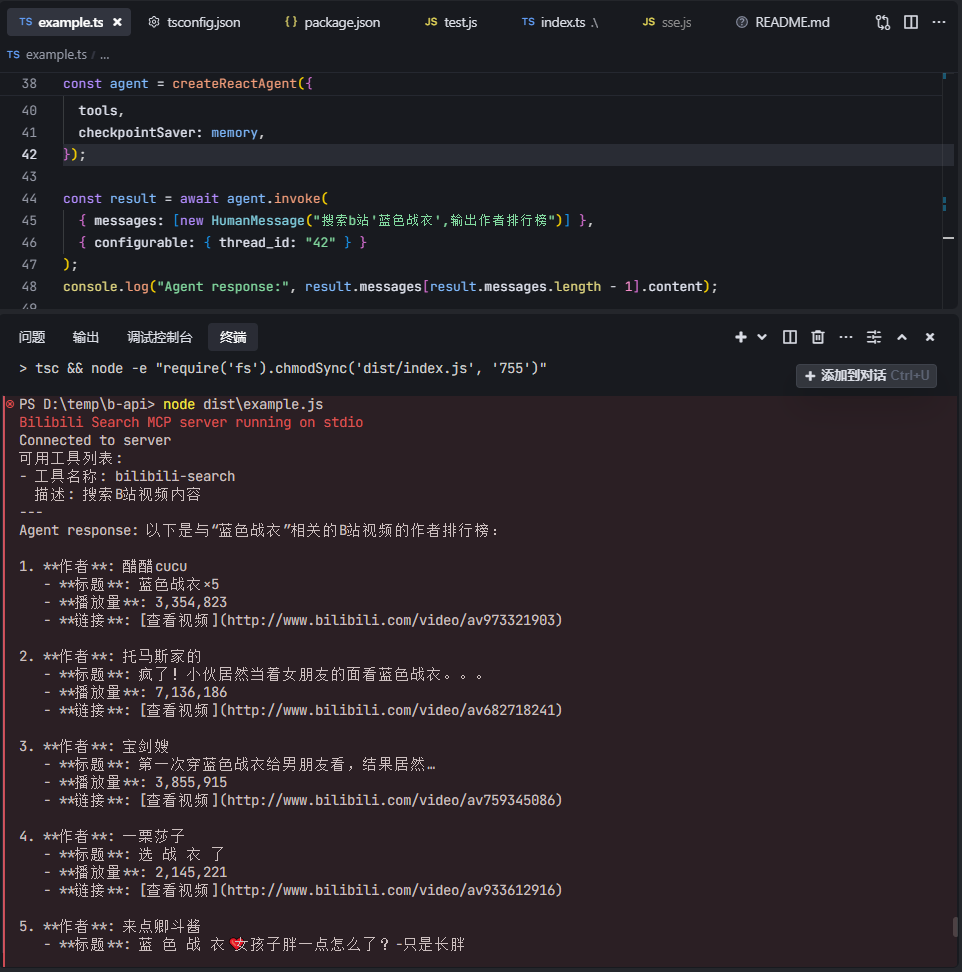Open the sse.js tab
The height and width of the screenshot is (972, 962).
667,22
